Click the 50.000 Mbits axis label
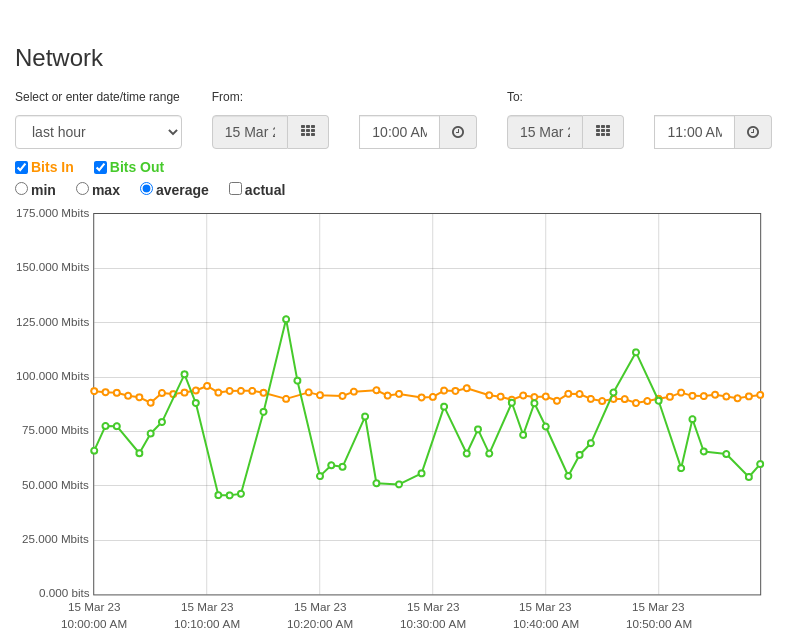This screenshot has height=634, width=787. (x=55, y=485)
